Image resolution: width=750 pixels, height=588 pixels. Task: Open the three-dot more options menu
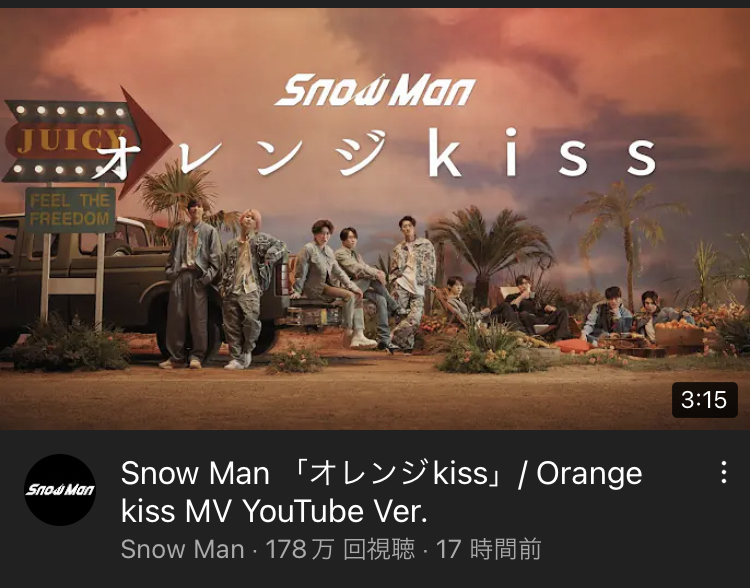tap(724, 472)
